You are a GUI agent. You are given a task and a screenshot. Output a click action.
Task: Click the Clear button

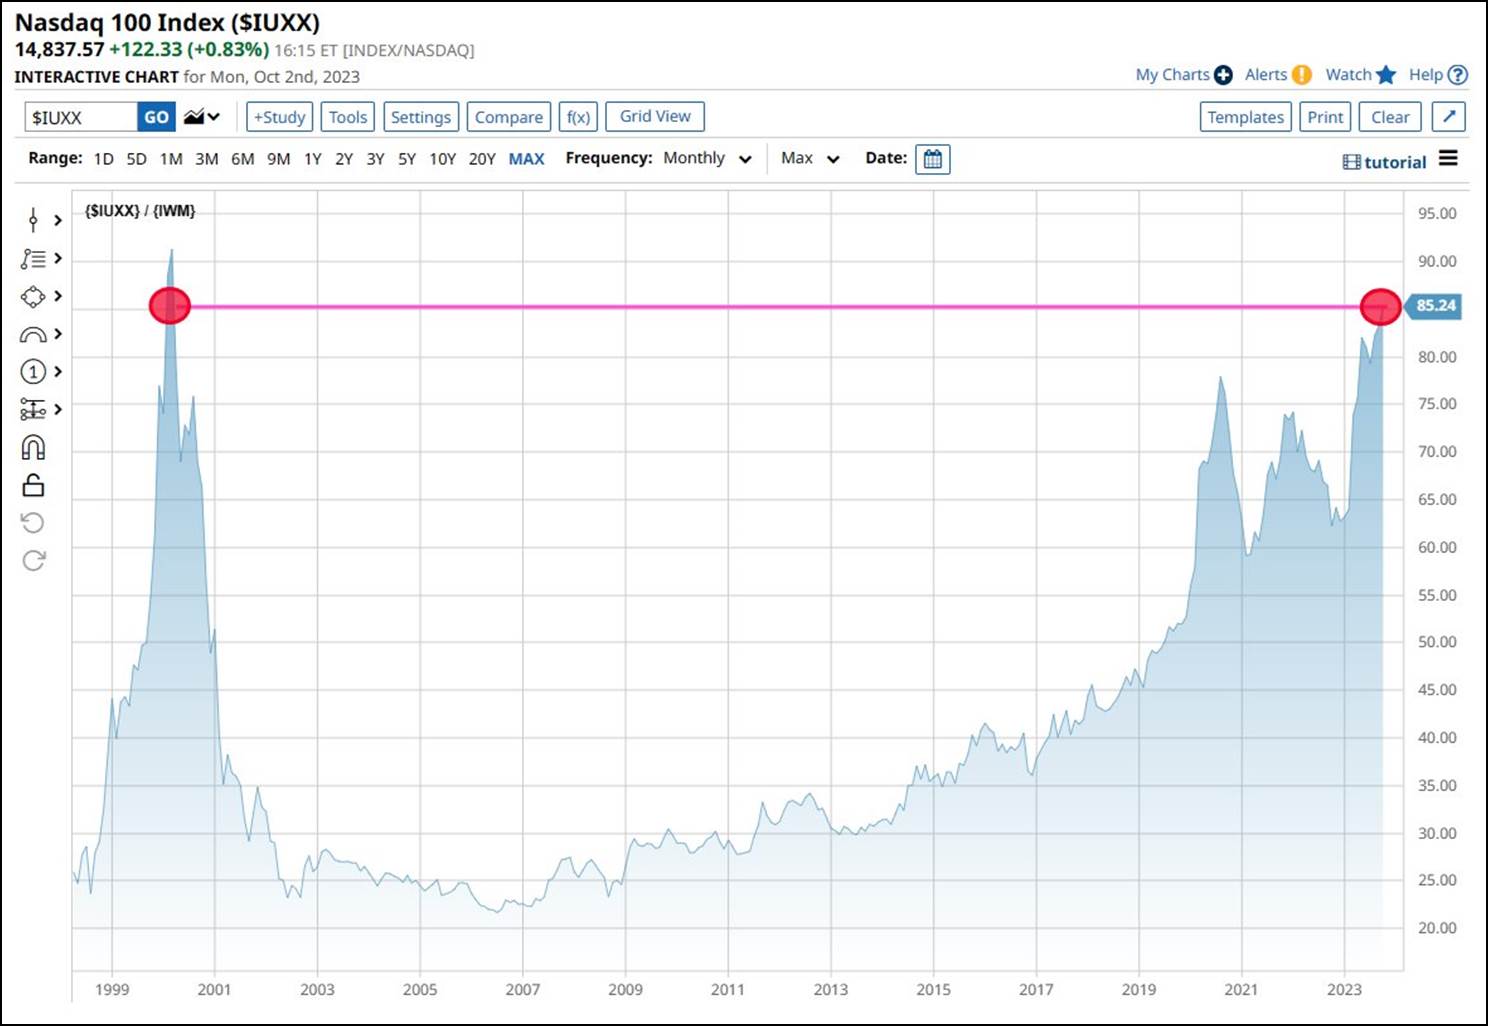1390,117
